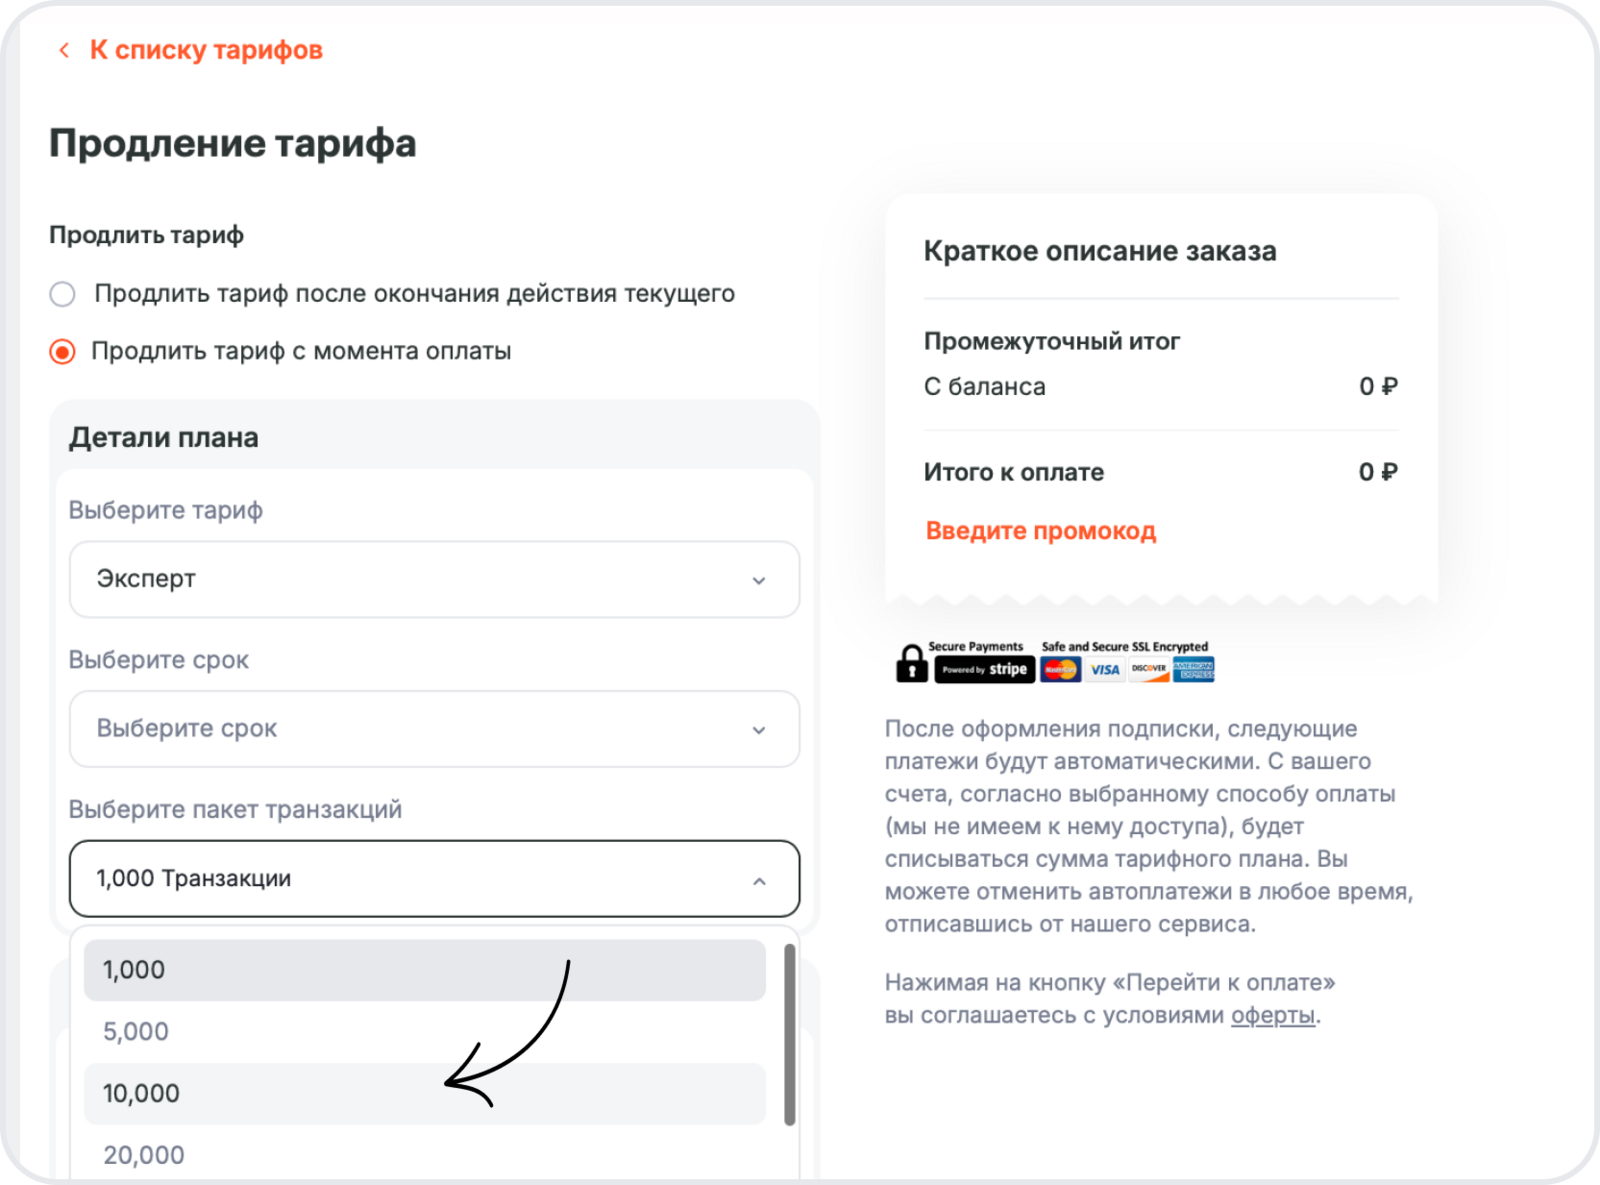
Task: Open the Эксперт tariff dropdown
Action: tap(434, 579)
